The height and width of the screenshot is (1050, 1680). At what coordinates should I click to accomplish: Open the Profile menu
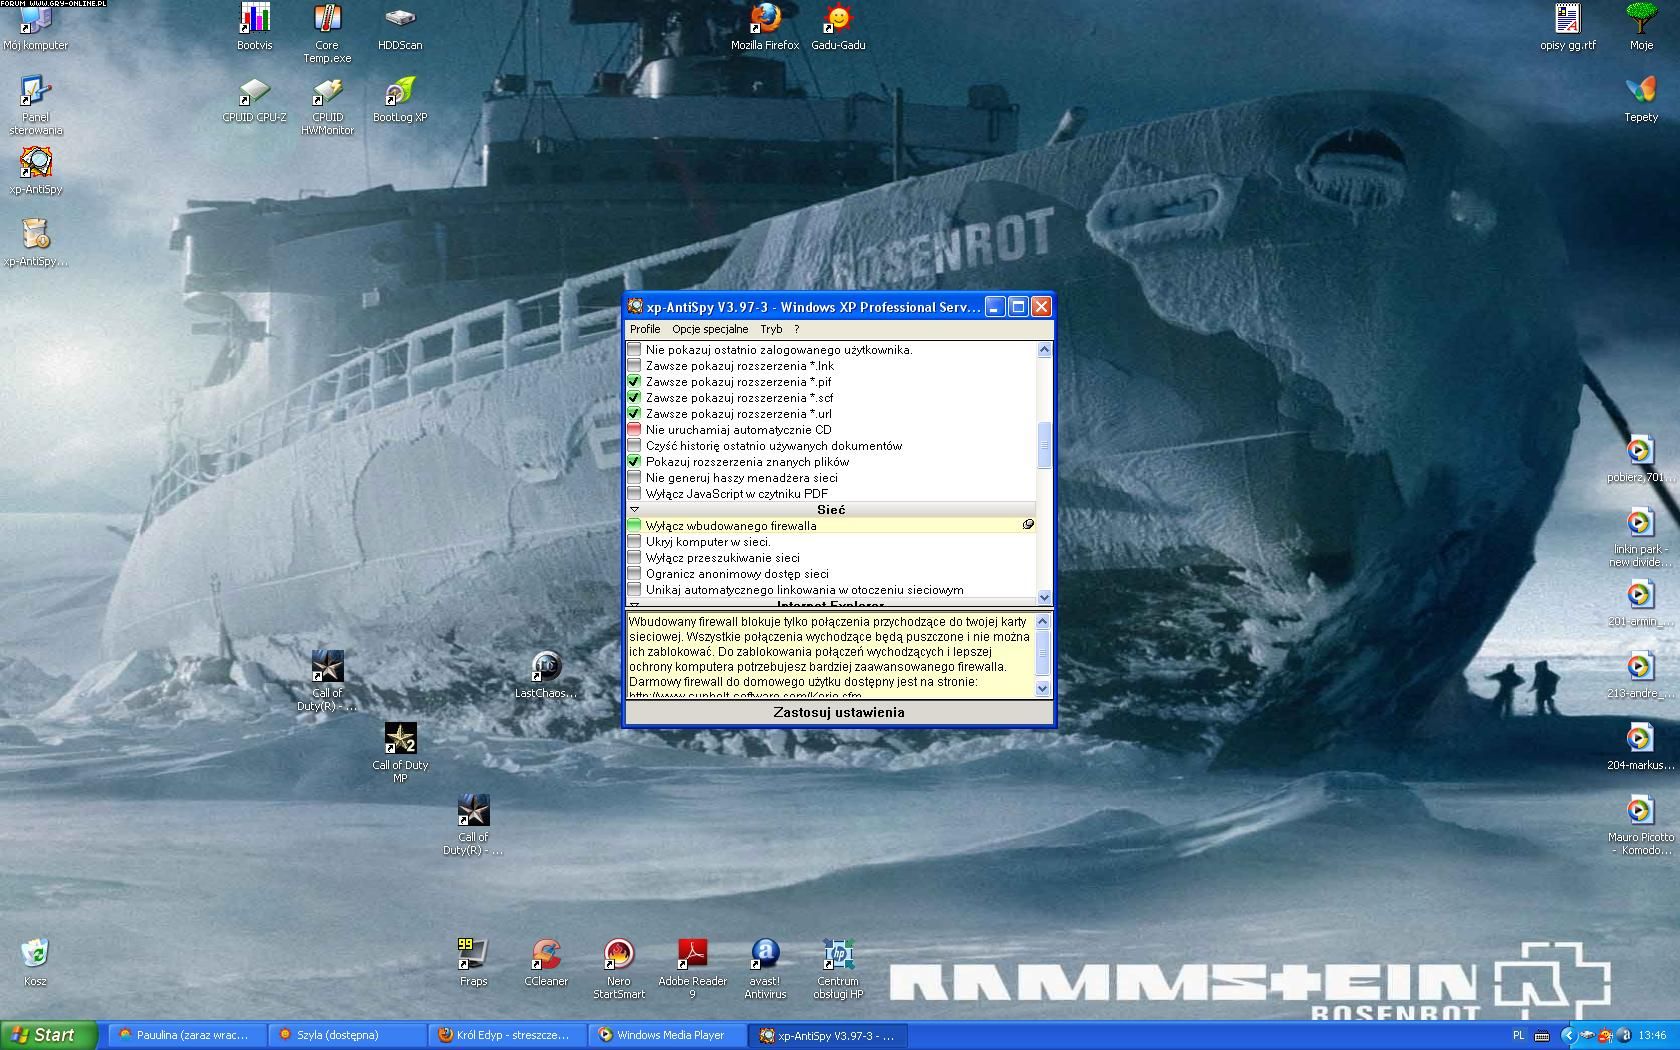point(645,329)
